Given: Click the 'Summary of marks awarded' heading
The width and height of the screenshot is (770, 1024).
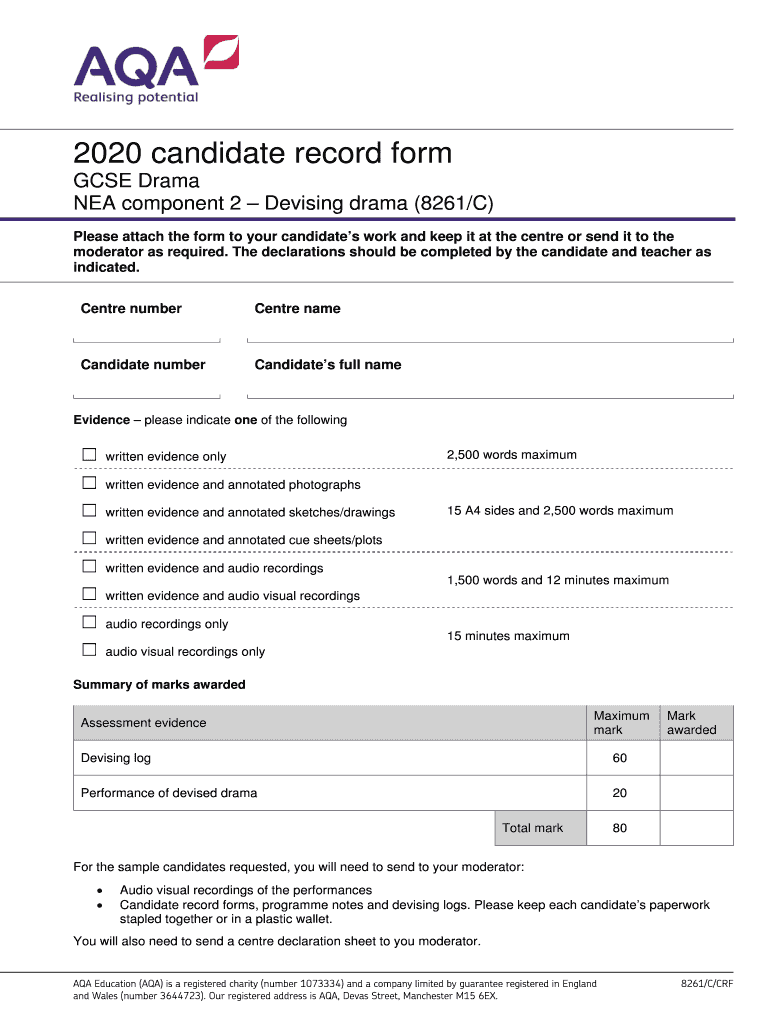Looking at the screenshot, I should (x=159, y=685).
